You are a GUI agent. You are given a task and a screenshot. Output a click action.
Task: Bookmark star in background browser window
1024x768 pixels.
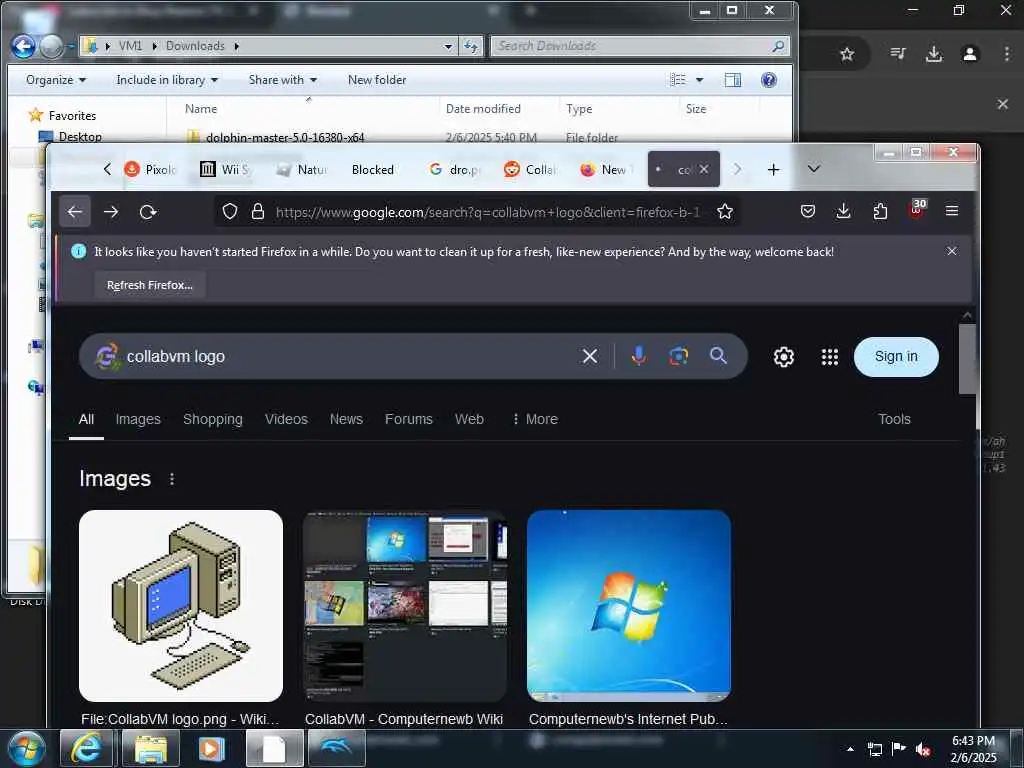[x=847, y=54]
